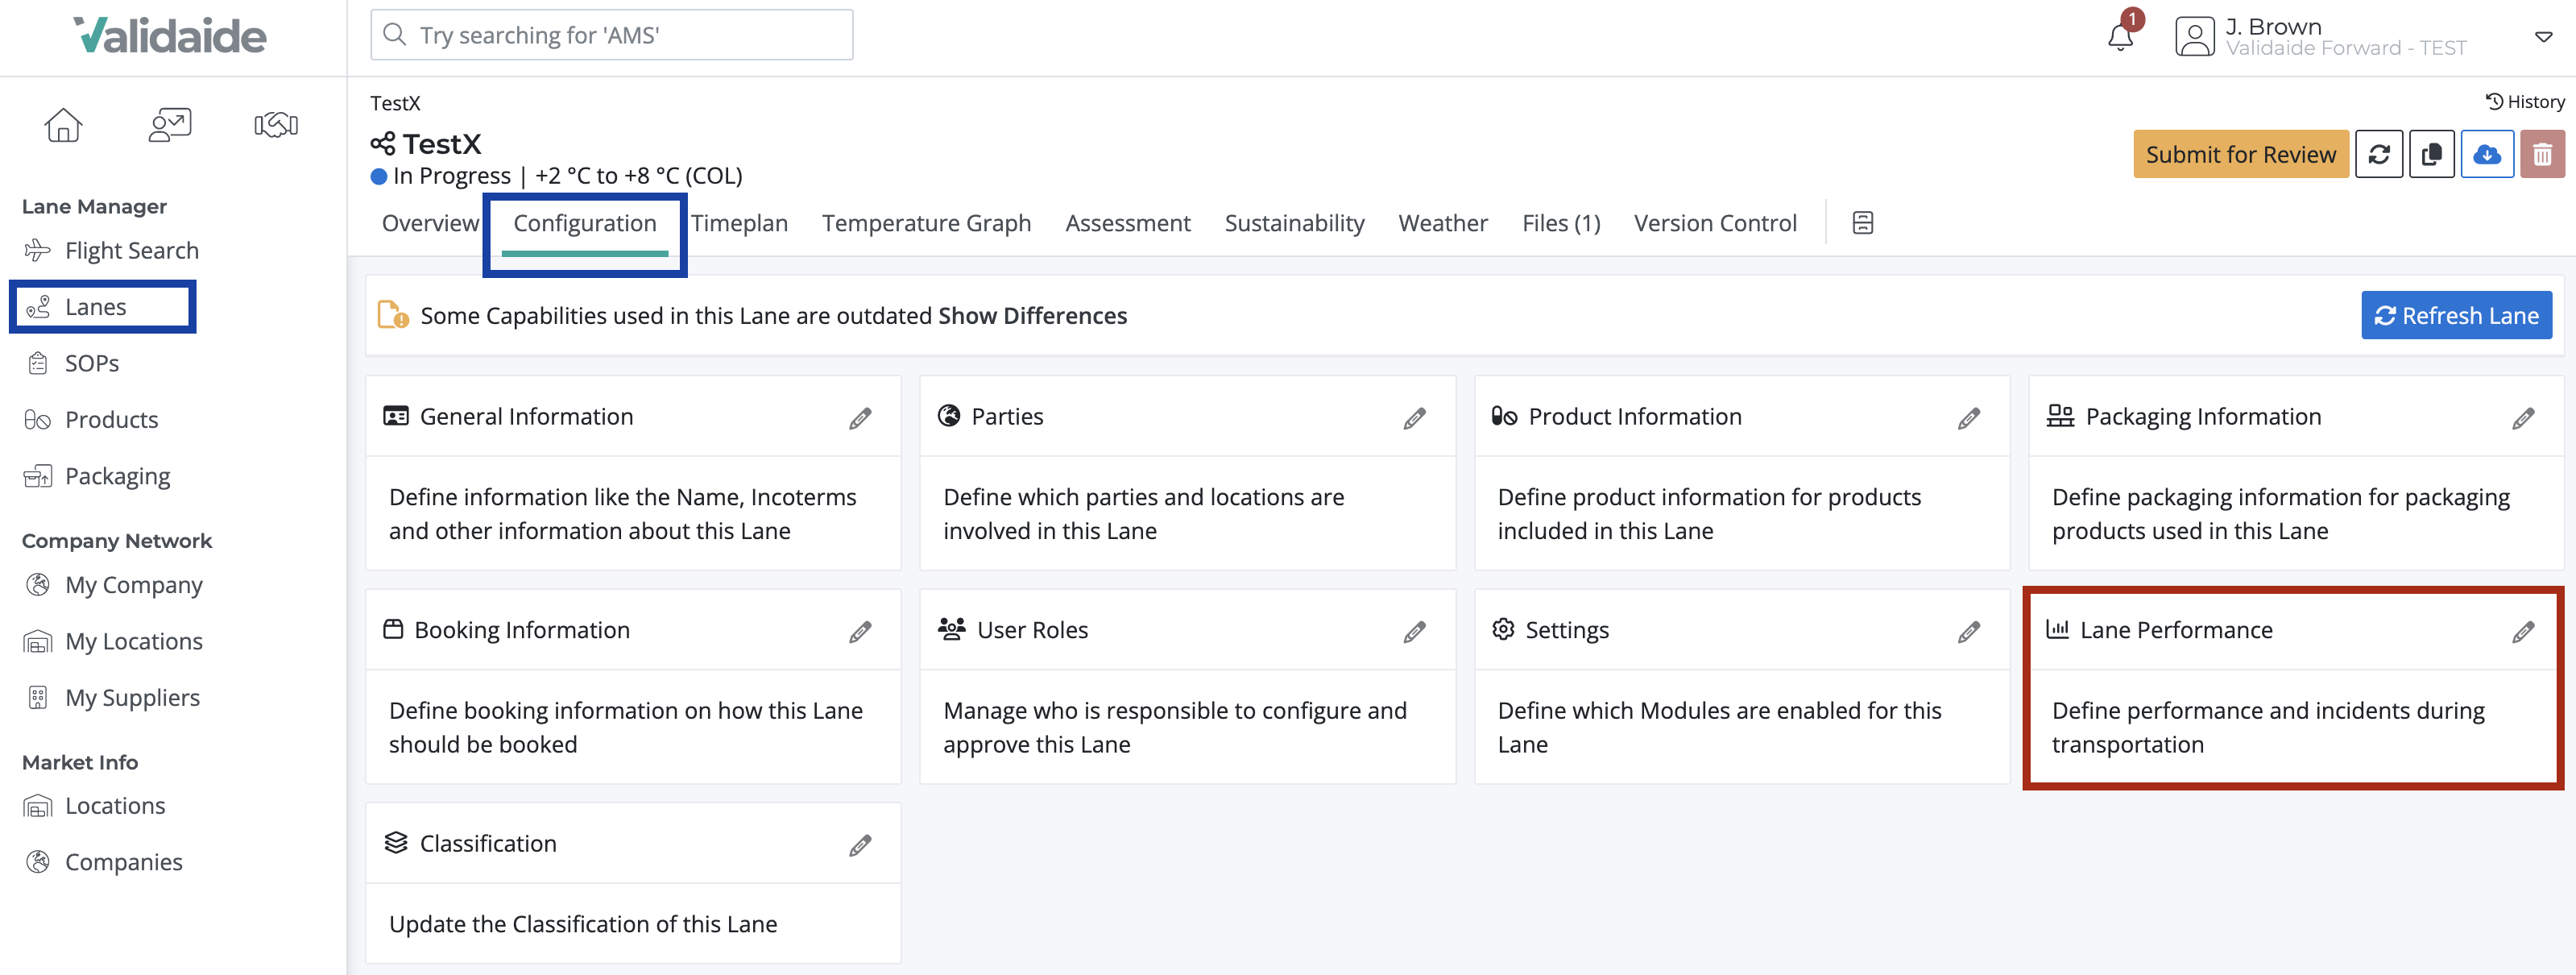Screen dimensions: 2576x975
Task: Click the TestX breadcrumb text
Action: 395,103
